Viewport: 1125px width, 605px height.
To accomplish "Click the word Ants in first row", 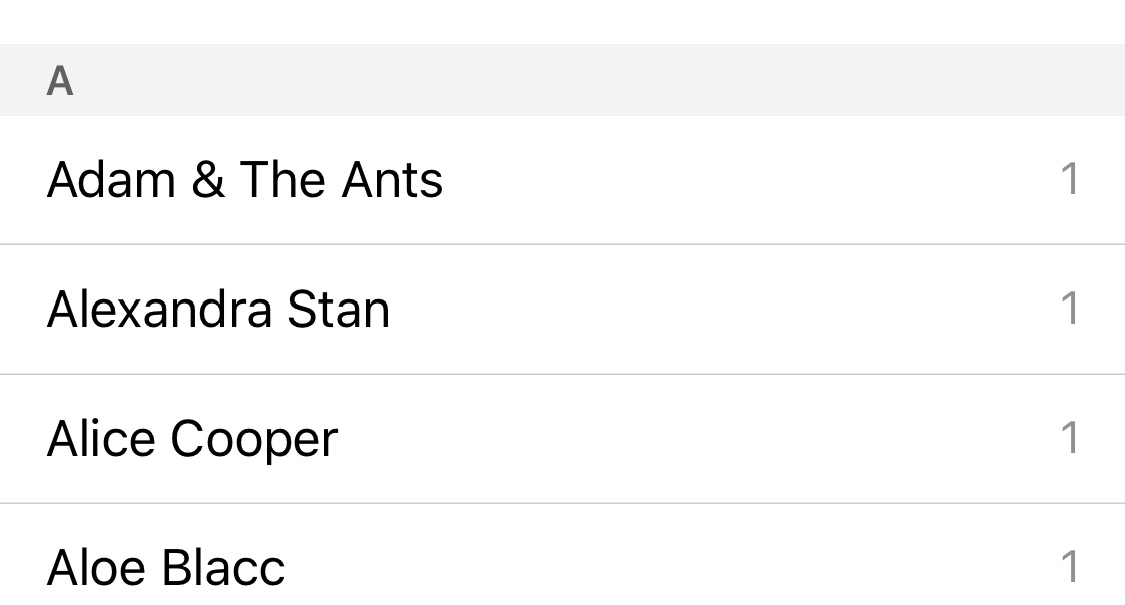I will 392,180.
